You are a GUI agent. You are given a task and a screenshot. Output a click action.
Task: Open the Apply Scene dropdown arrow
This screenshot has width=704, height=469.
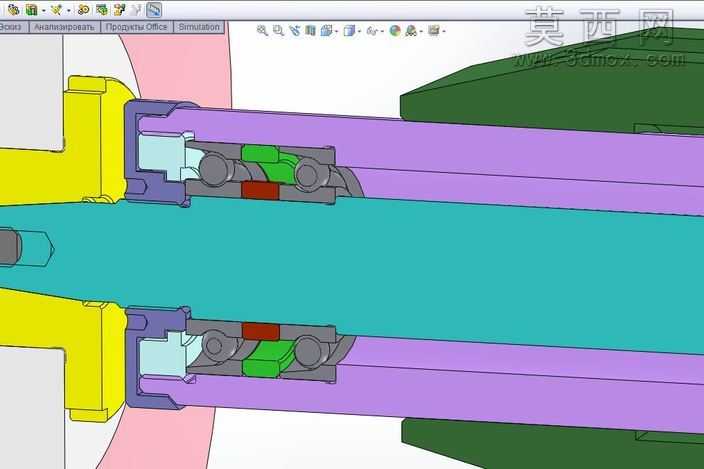[x=421, y=31]
